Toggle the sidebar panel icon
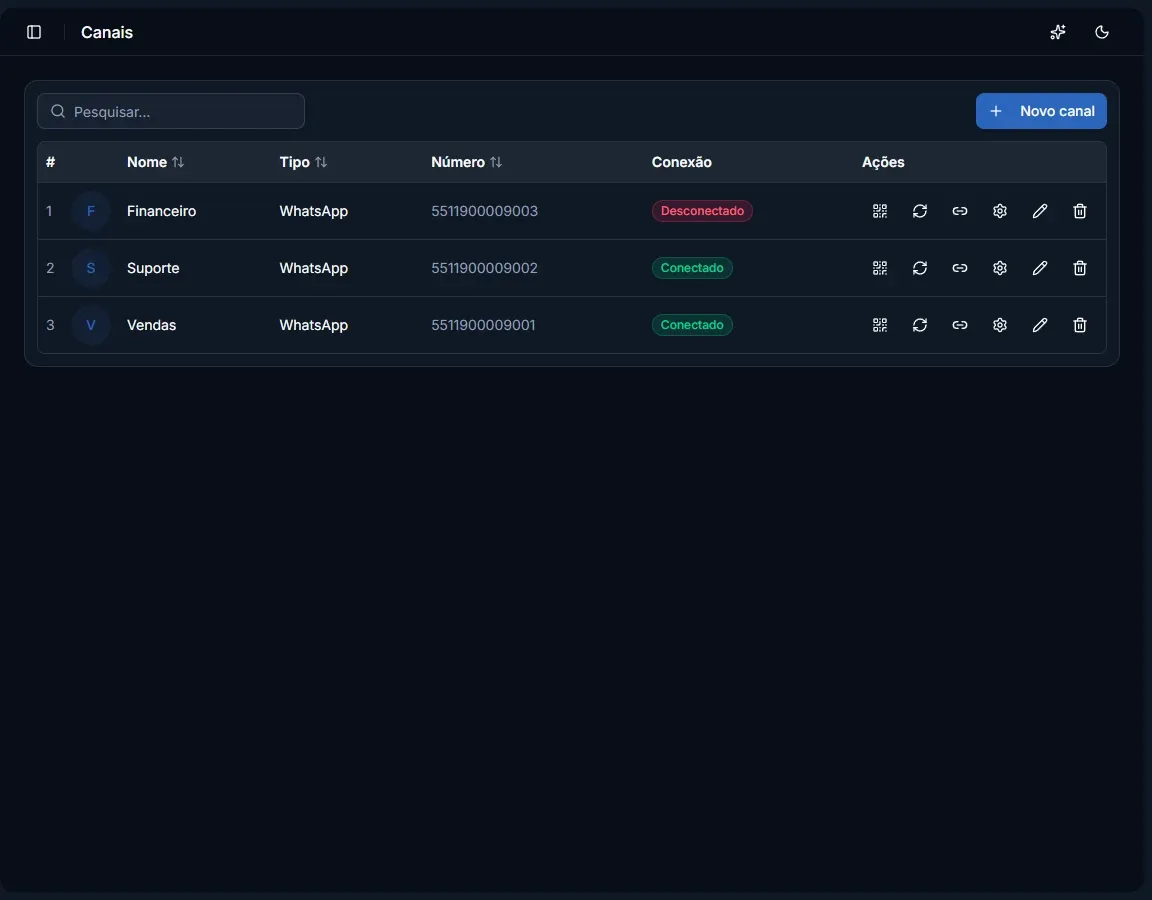This screenshot has height=900, width=1152. point(34,32)
